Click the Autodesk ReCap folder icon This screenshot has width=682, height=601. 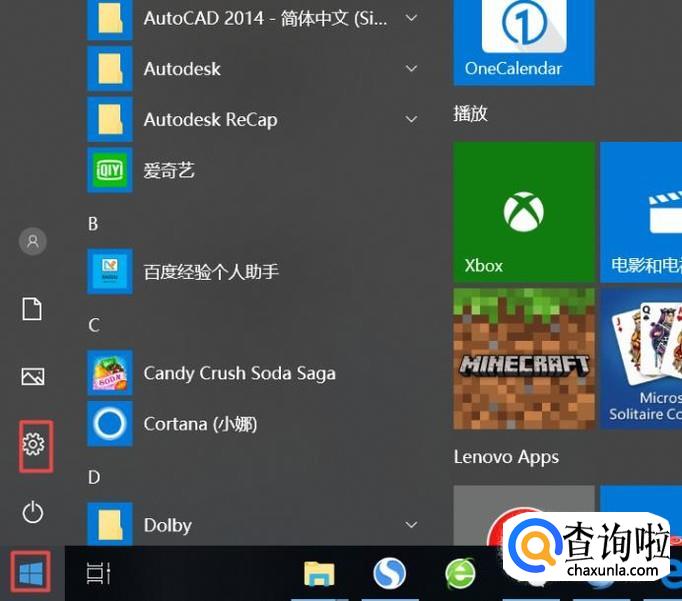110,120
